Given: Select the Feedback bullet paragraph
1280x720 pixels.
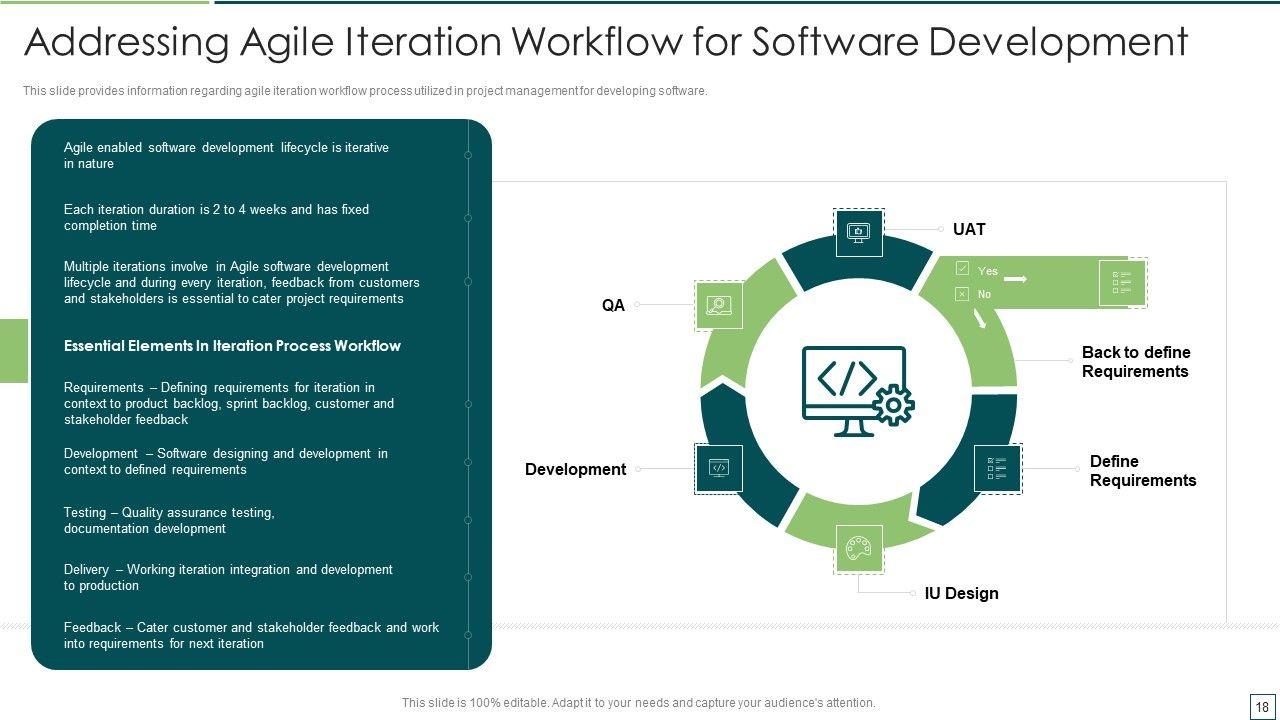Looking at the screenshot, I should click(251, 636).
